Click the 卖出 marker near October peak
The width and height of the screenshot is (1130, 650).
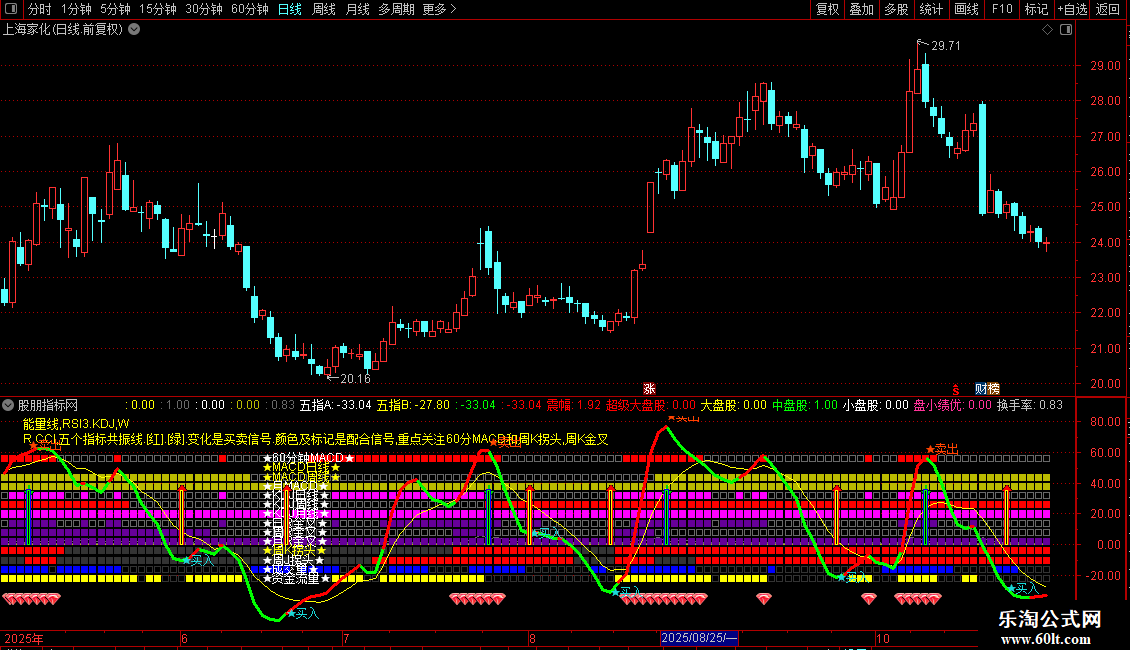[x=943, y=449]
